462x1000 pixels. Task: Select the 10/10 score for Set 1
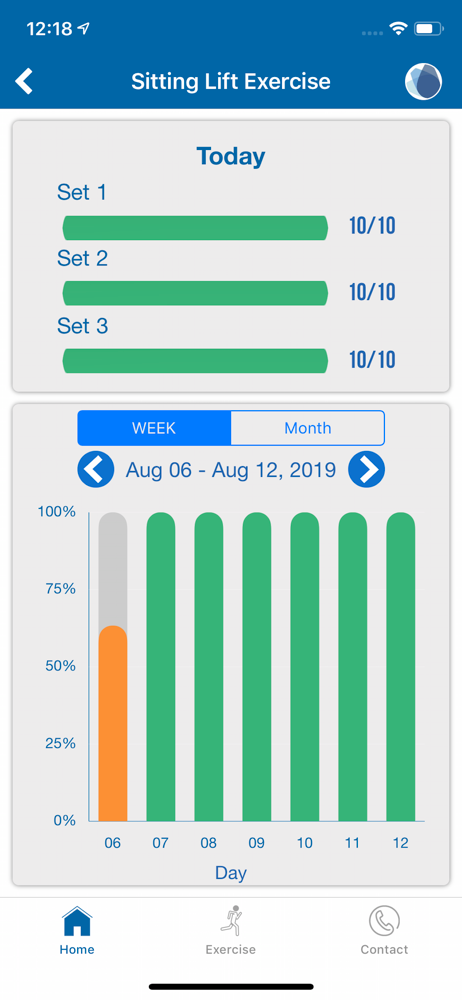click(372, 226)
